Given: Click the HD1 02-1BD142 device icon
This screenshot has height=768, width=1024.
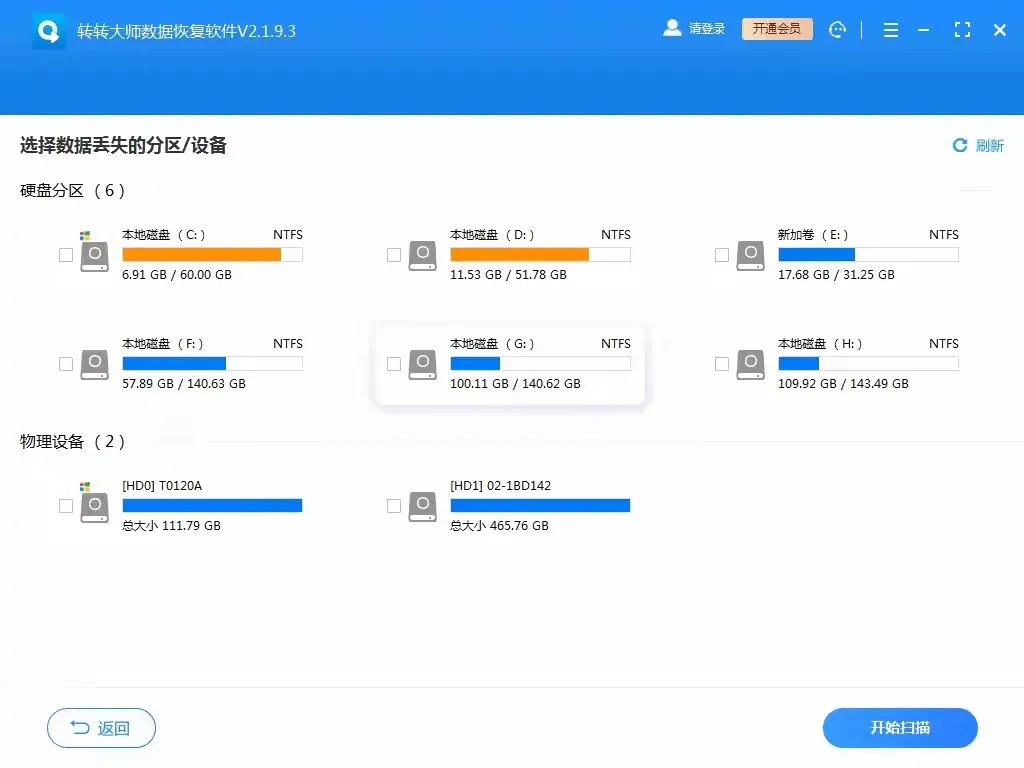Looking at the screenshot, I should point(423,506).
